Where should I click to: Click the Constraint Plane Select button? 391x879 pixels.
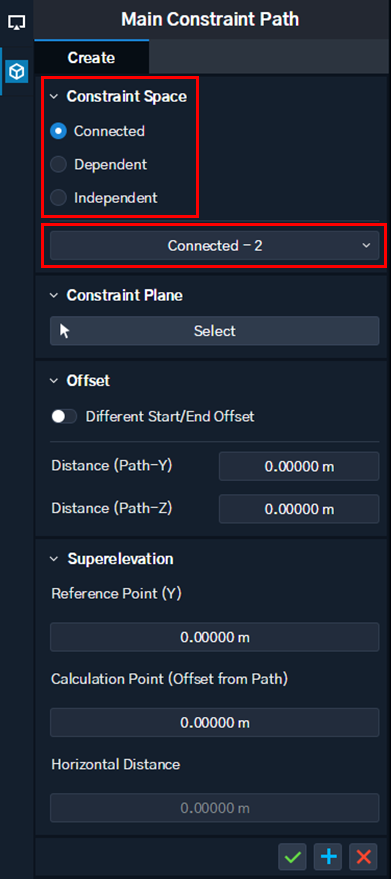click(214, 331)
